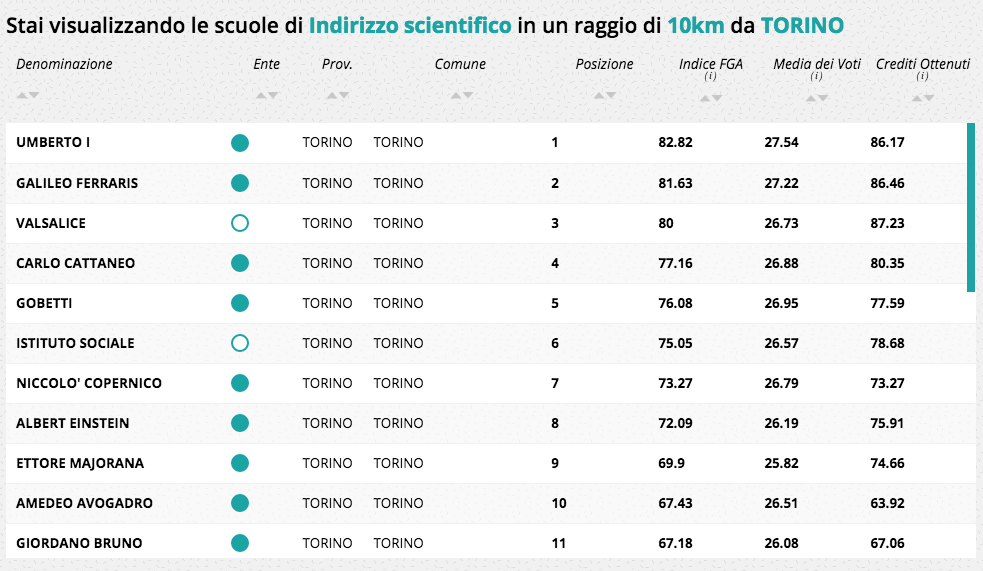Click the teal vertical scrollbar
Viewport: 983px width, 571px height.
971,206
